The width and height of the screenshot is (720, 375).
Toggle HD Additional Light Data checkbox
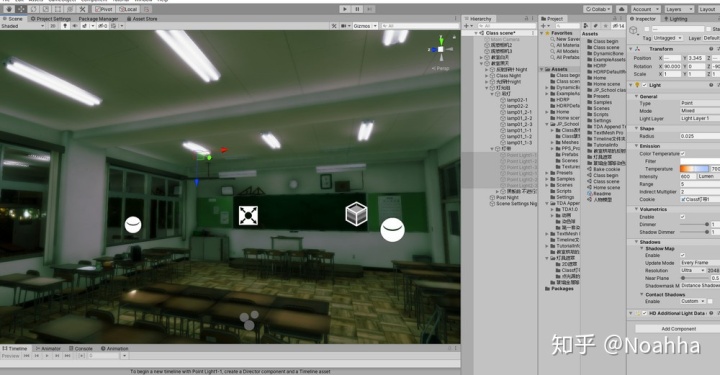(645, 313)
